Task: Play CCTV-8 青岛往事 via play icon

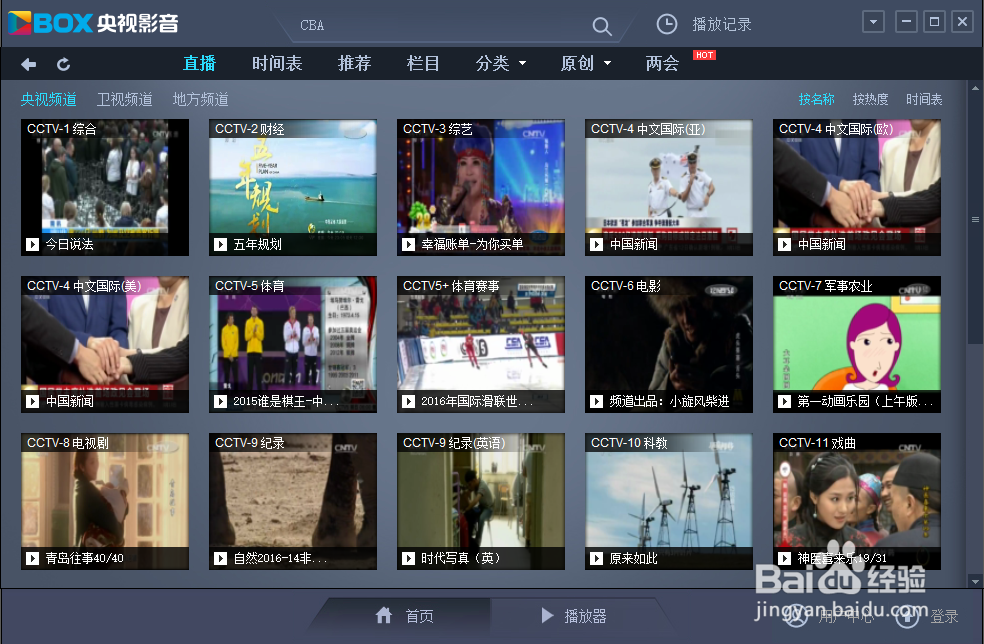Action: pos(32,558)
